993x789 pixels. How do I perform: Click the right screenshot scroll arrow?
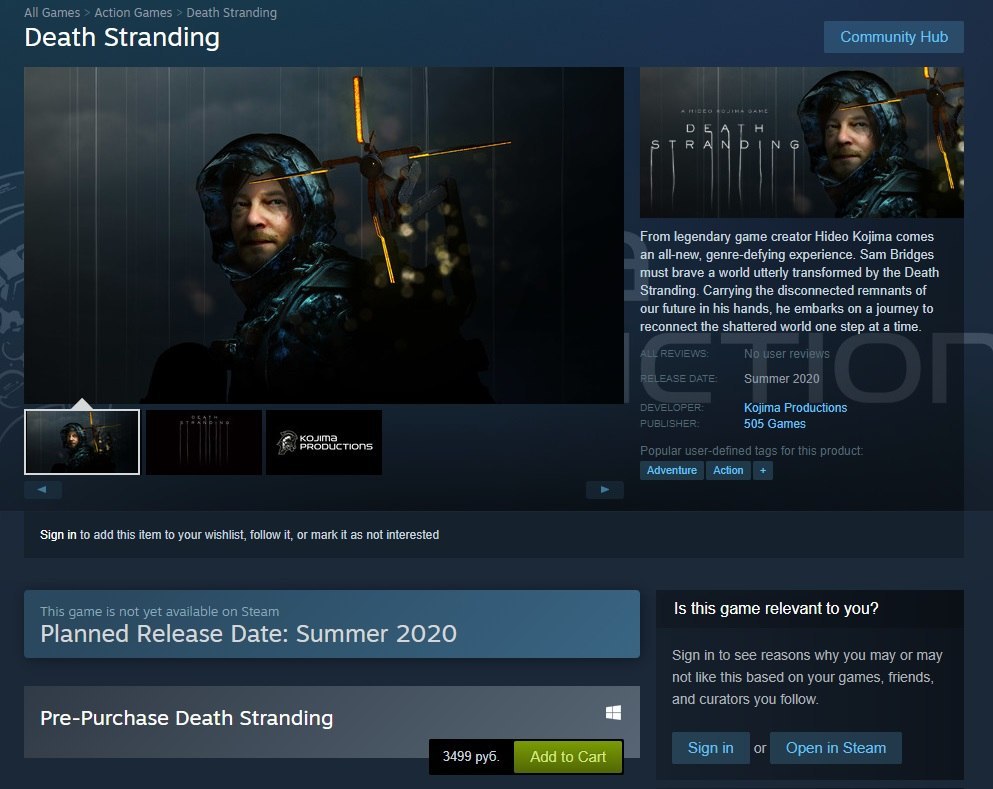click(x=604, y=489)
